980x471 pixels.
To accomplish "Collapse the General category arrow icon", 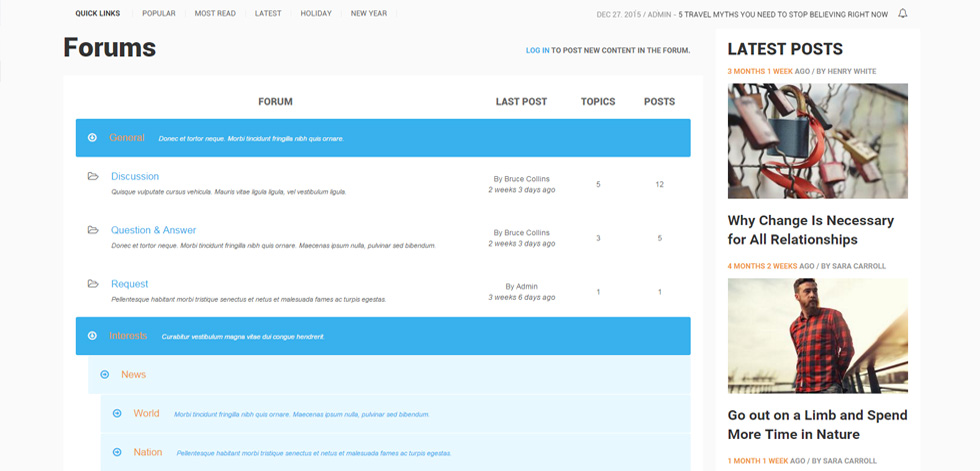I will 92,137.
